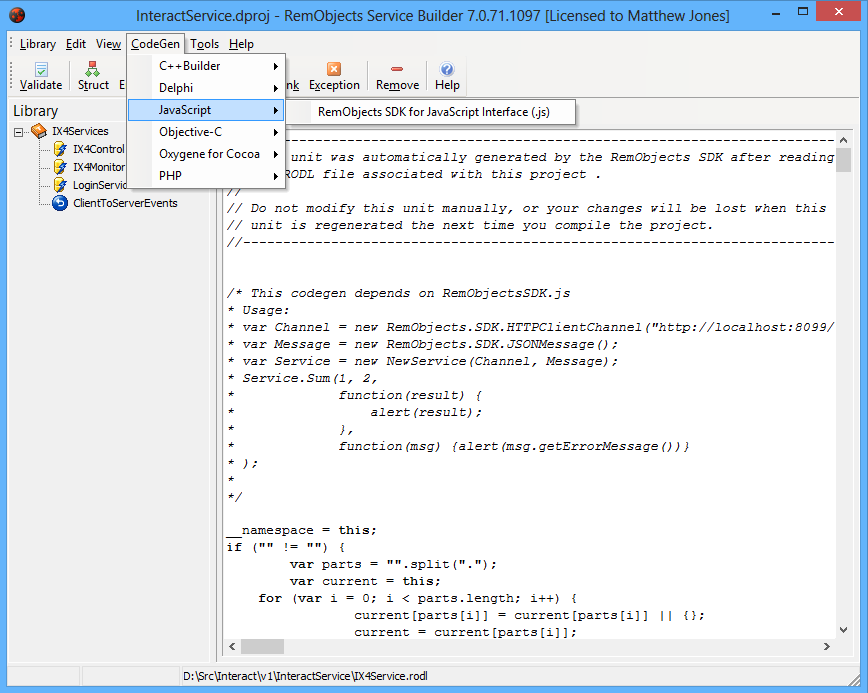Click vertical scrollbar thumb

point(843,160)
